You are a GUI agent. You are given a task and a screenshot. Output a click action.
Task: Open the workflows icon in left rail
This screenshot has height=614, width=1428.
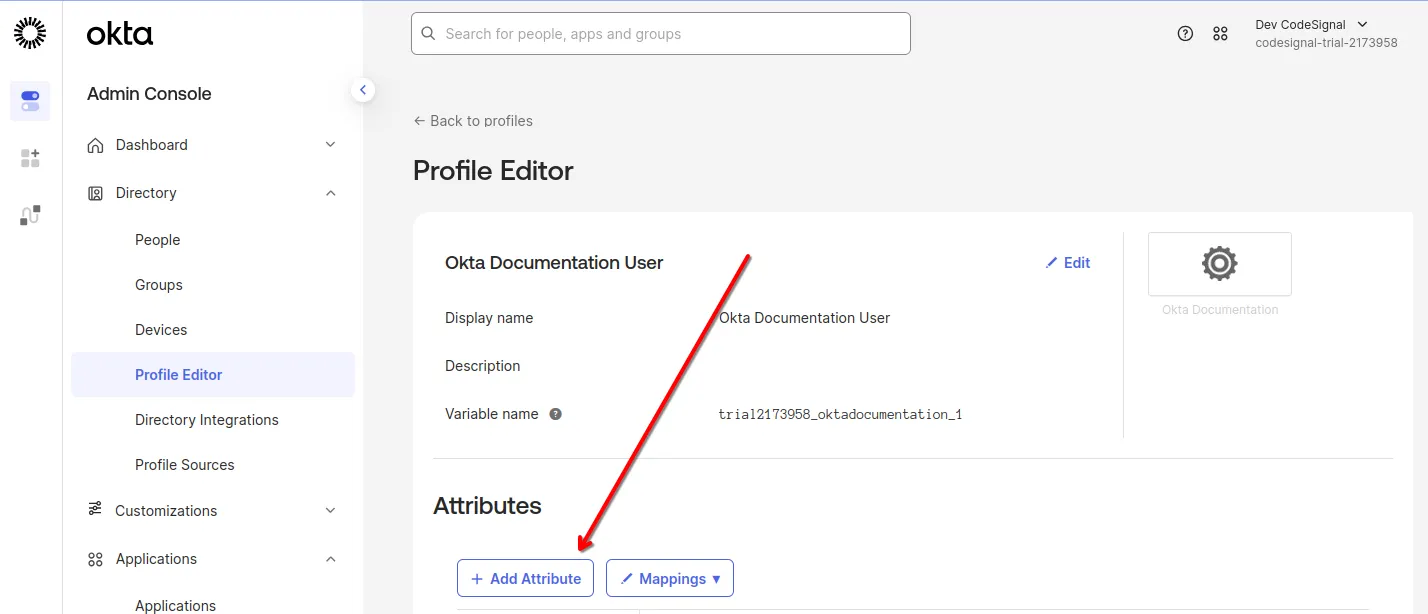pyautogui.click(x=30, y=215)
